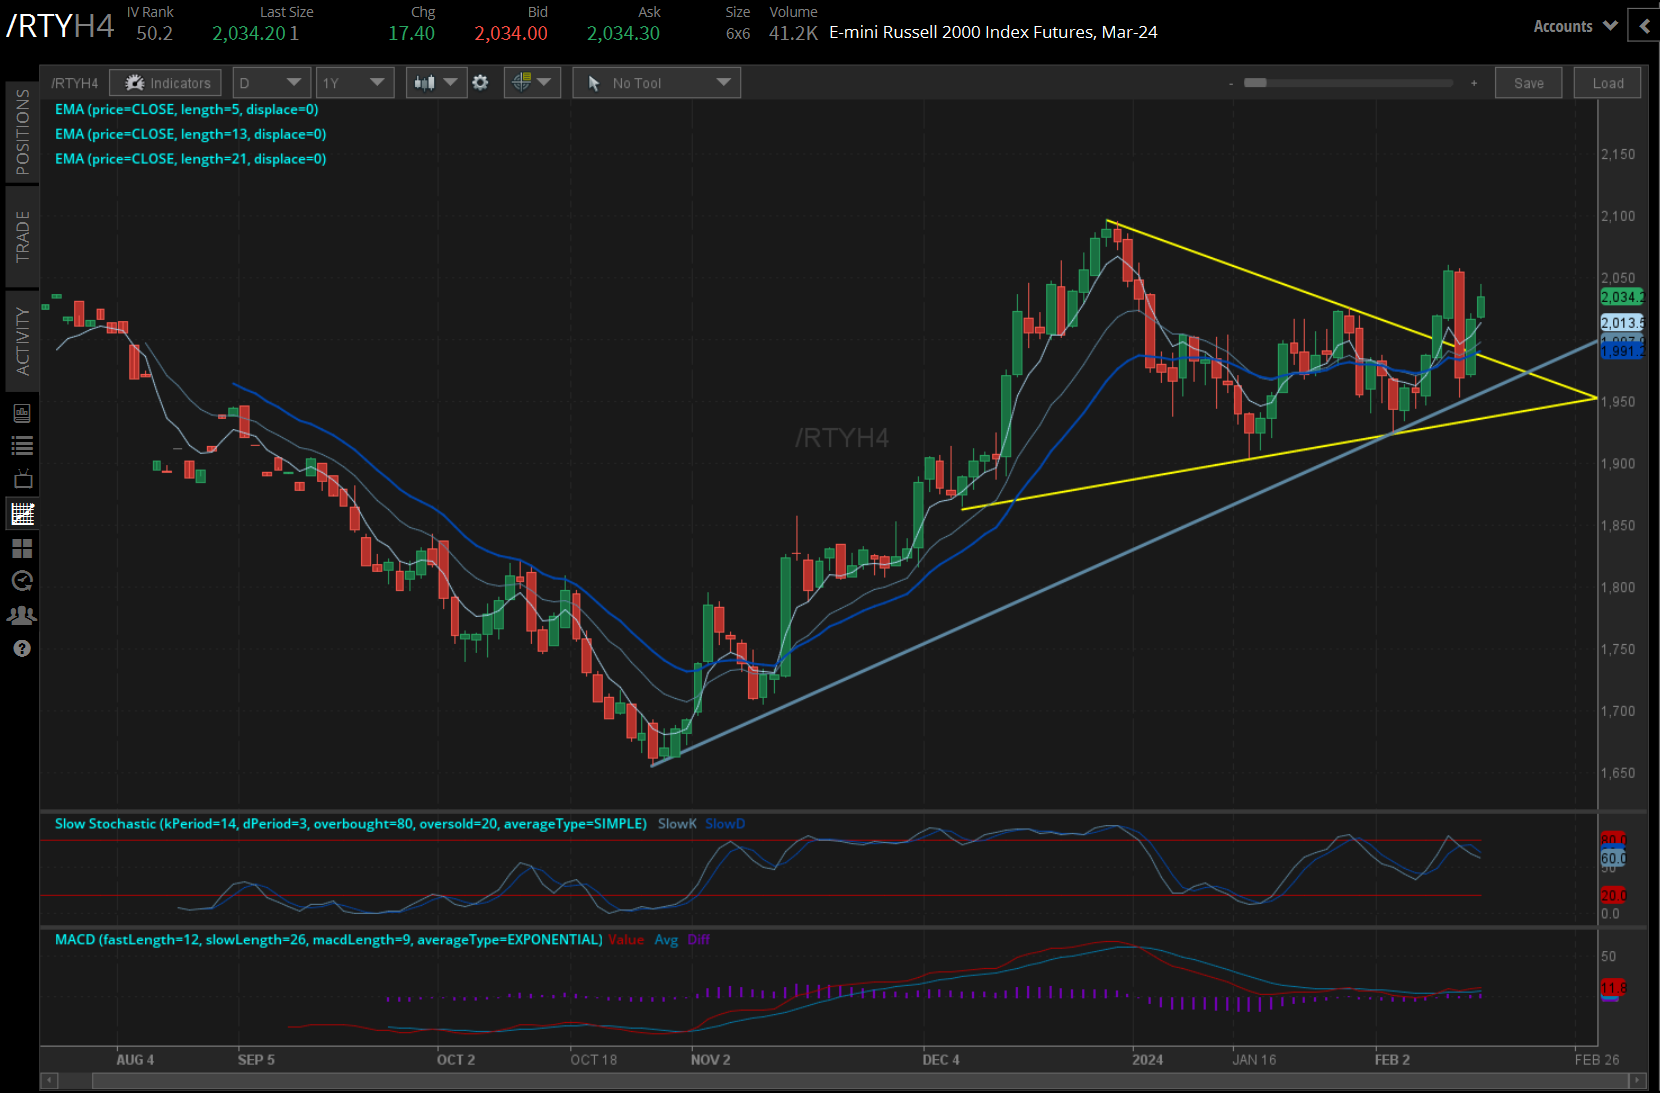Click the FEB 2 date axis label
Image resolution: width=1660 pixels, height=1093 pixels.
(x=1392, y=1060)
